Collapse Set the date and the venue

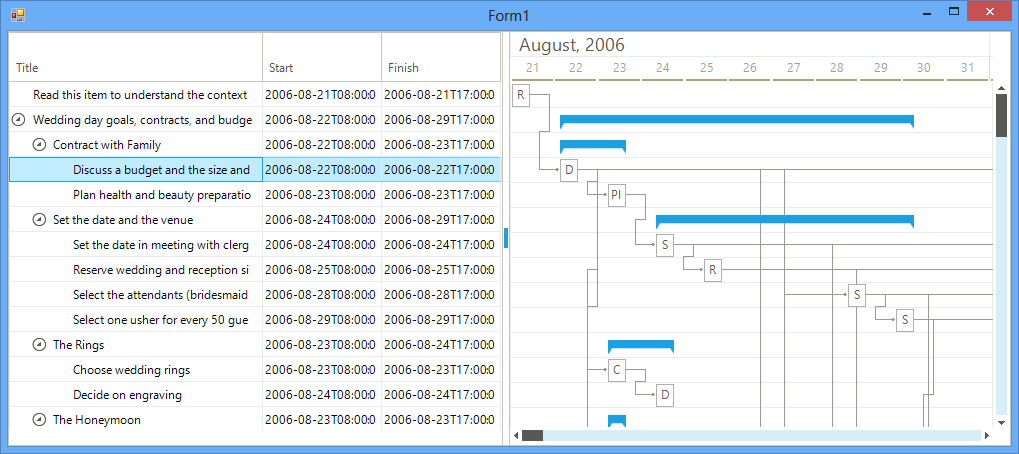(x=39, y=220)
